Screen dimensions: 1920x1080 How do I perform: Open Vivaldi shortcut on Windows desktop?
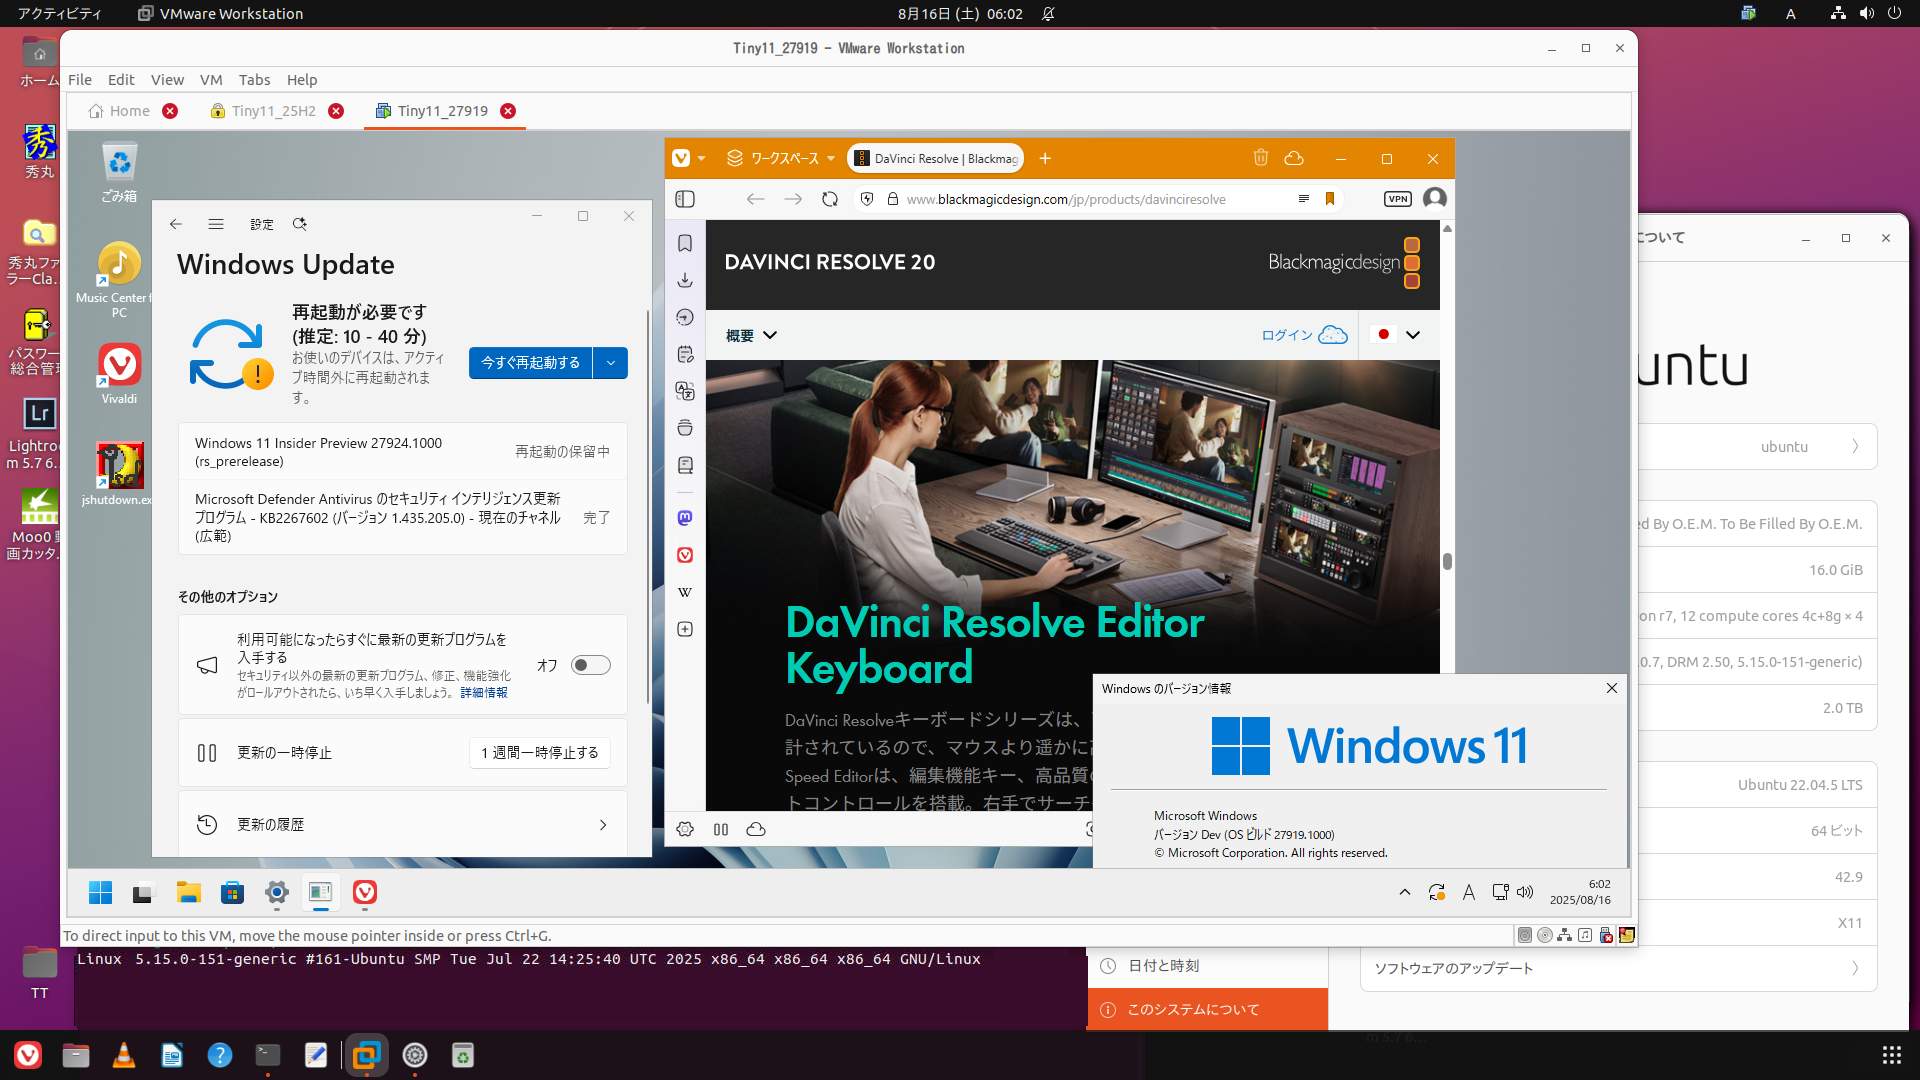pos(119,374)
